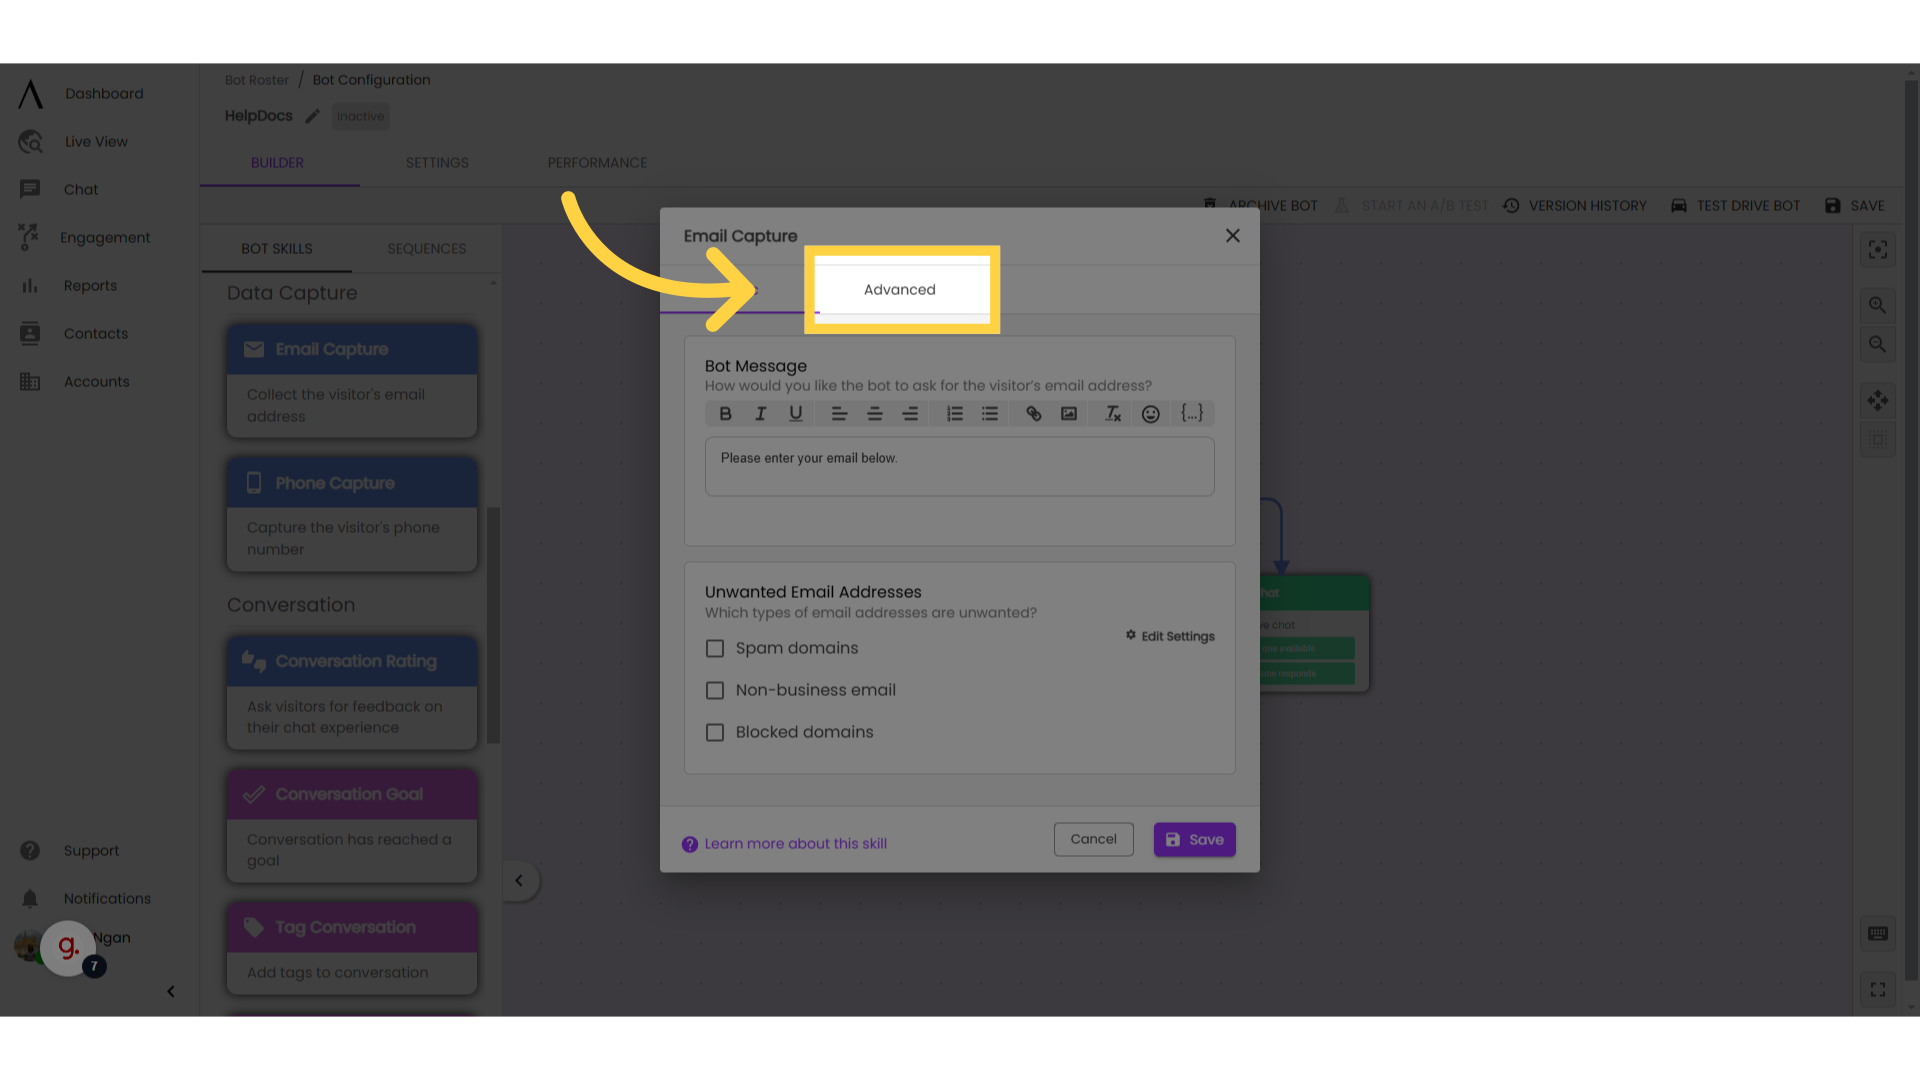Click the Emoji picker icon

(x=1150, y=414)
